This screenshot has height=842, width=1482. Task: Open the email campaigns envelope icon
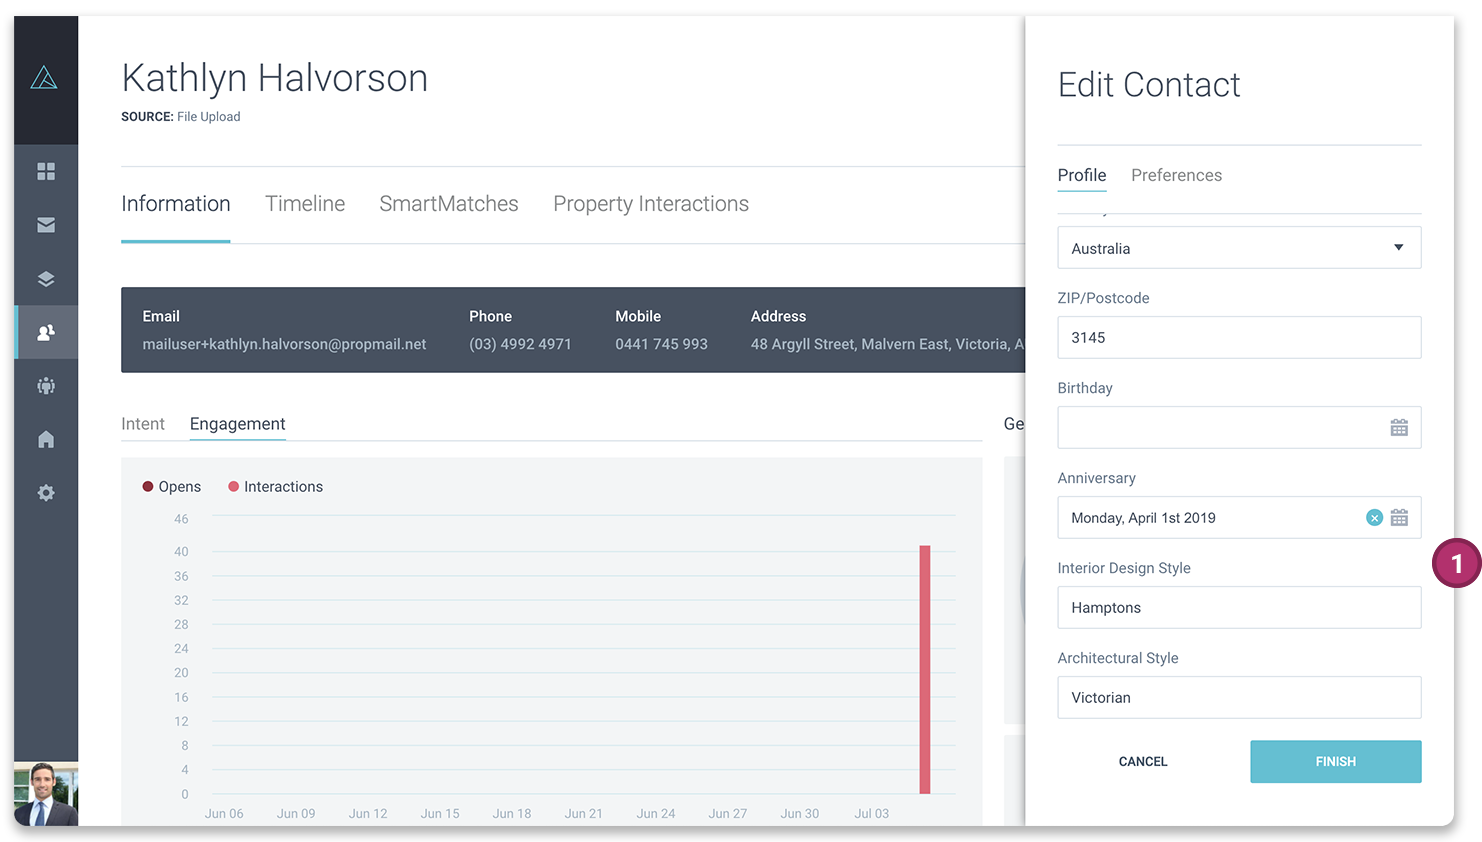[x=46, y=225]
